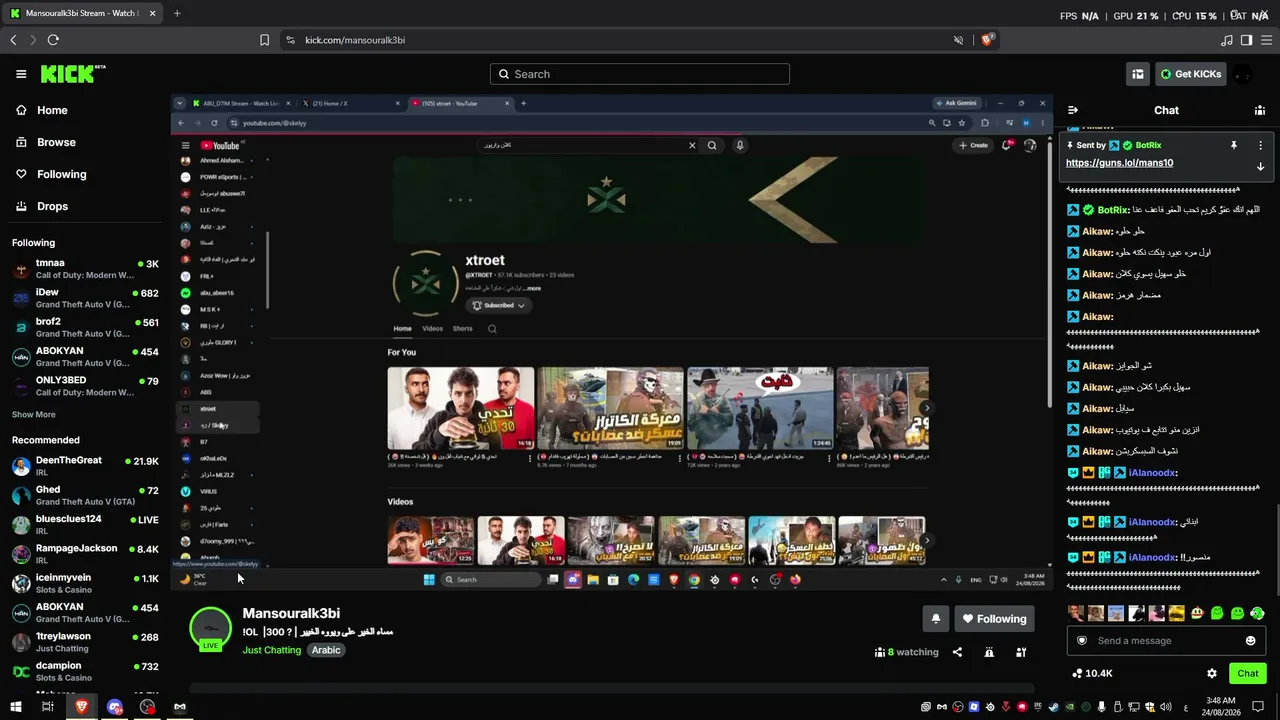
Task: Focus the Kick Search field
Action: [640, 74]
